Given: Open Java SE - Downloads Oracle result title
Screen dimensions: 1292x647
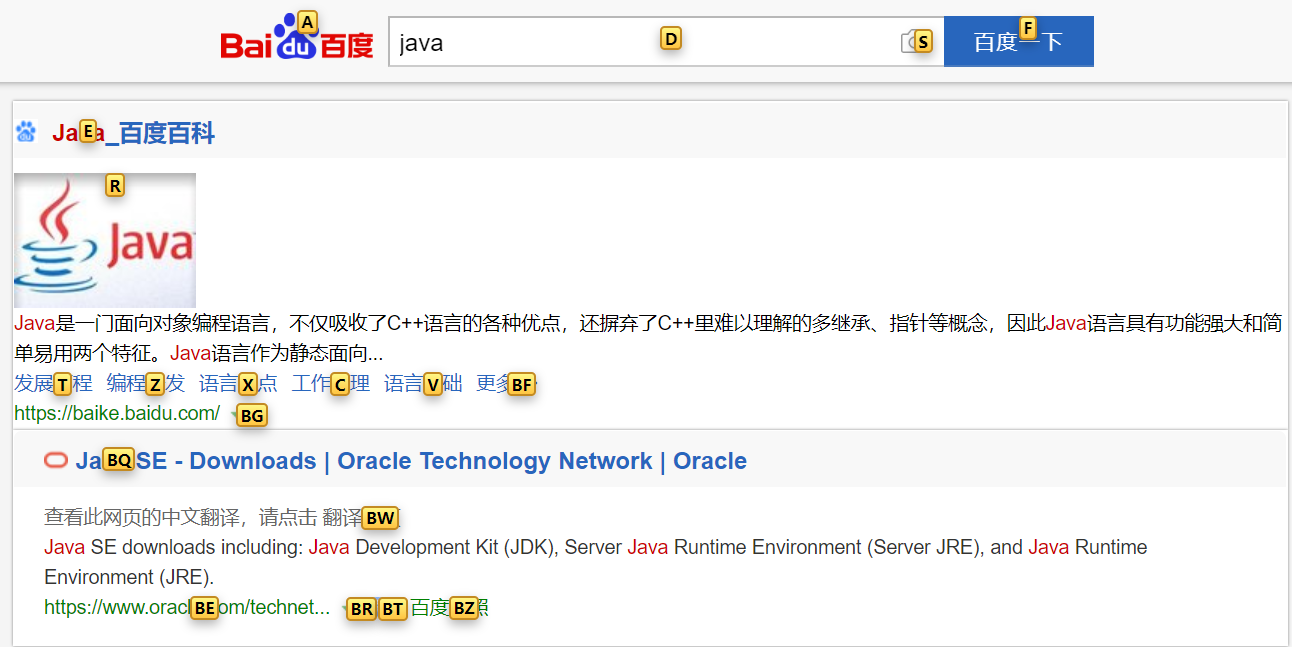Looking at the screenshot, I should point(411,461).
